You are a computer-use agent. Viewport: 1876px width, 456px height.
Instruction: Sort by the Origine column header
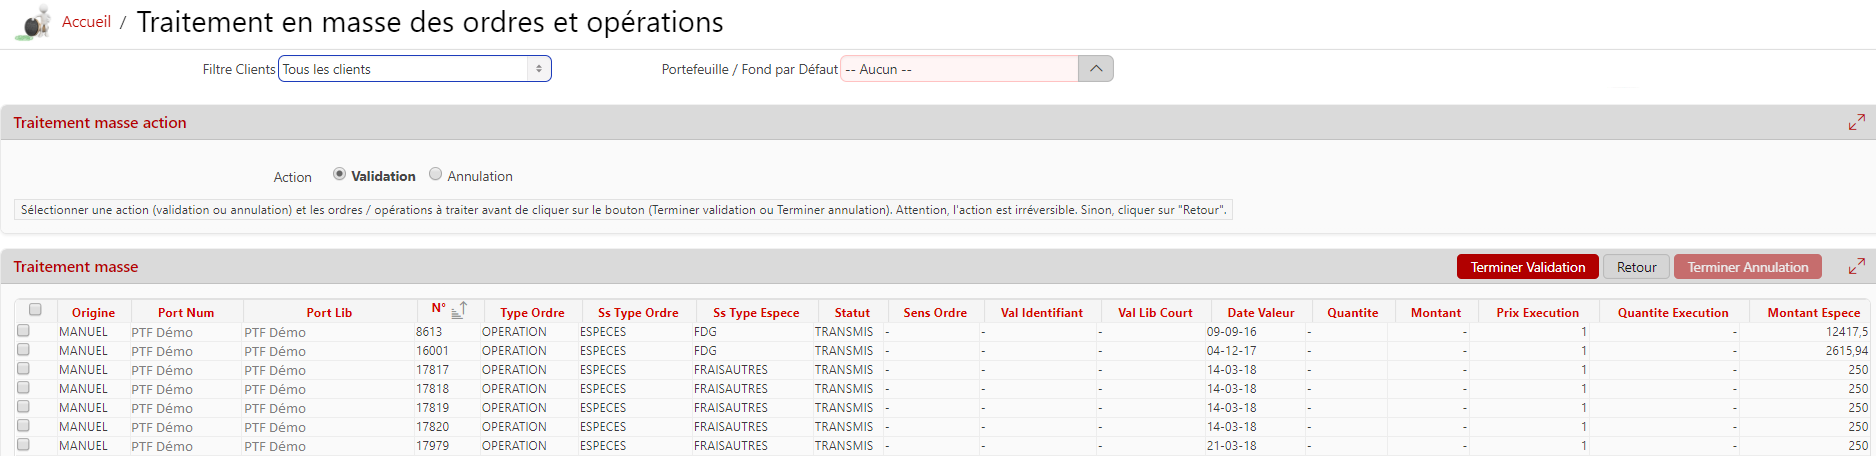[x=93, y=313]
